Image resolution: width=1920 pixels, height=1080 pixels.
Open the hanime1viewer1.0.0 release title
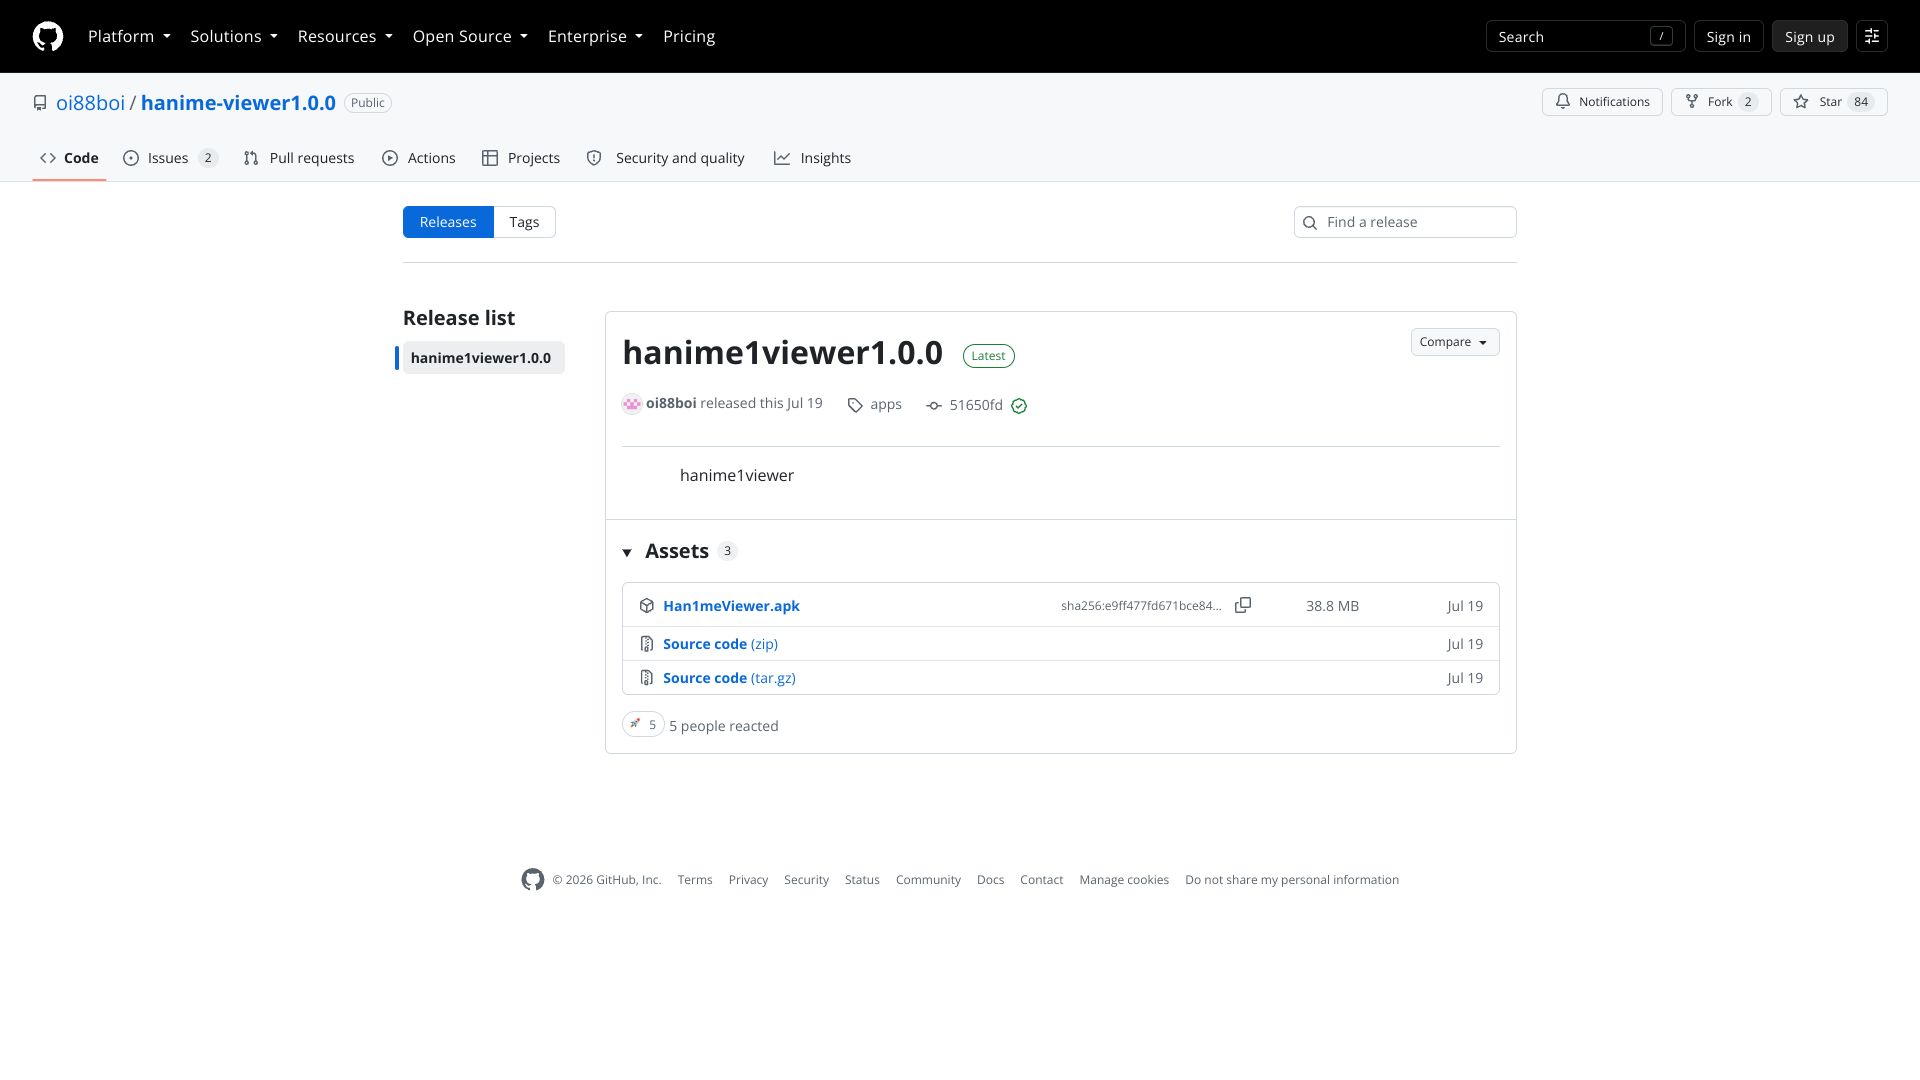(x=782, y=353)
